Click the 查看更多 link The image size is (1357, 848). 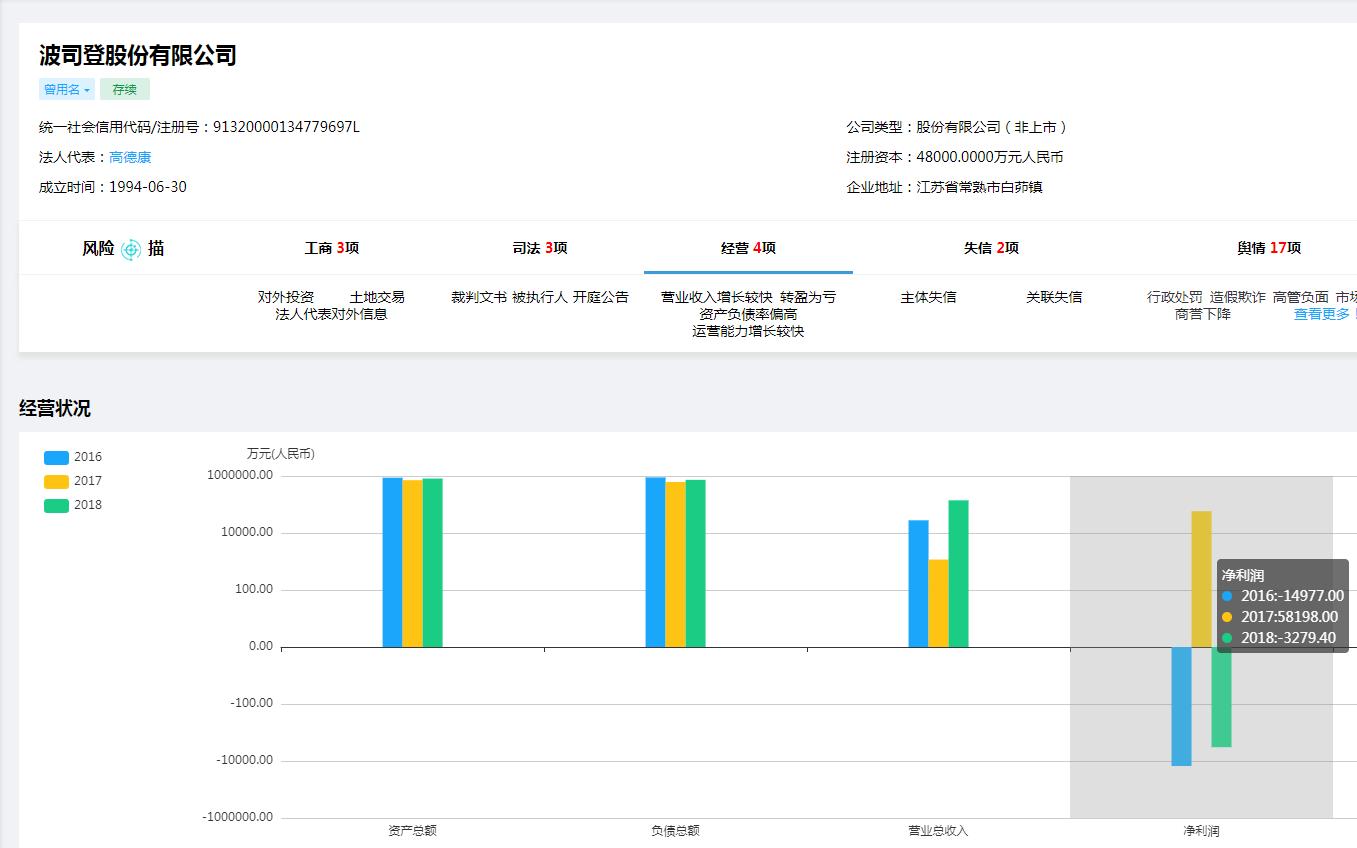point(1322,314)
